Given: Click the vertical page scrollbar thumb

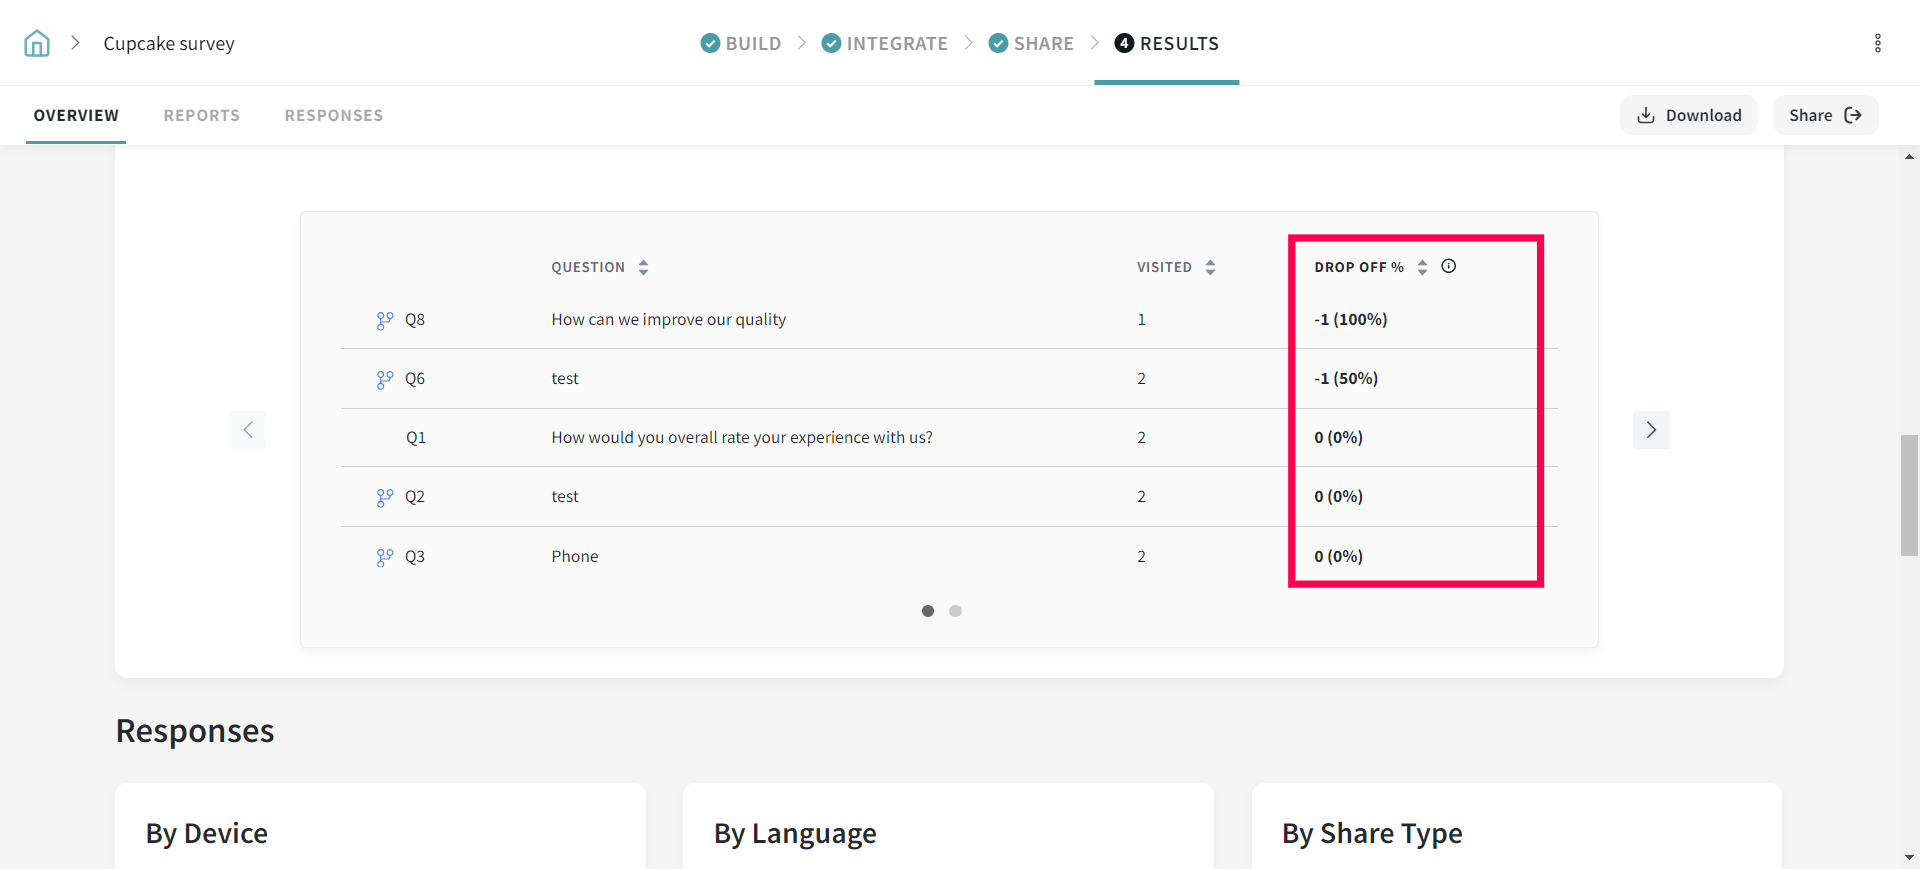Looking at the screenshot, I should coord(1909,495).
